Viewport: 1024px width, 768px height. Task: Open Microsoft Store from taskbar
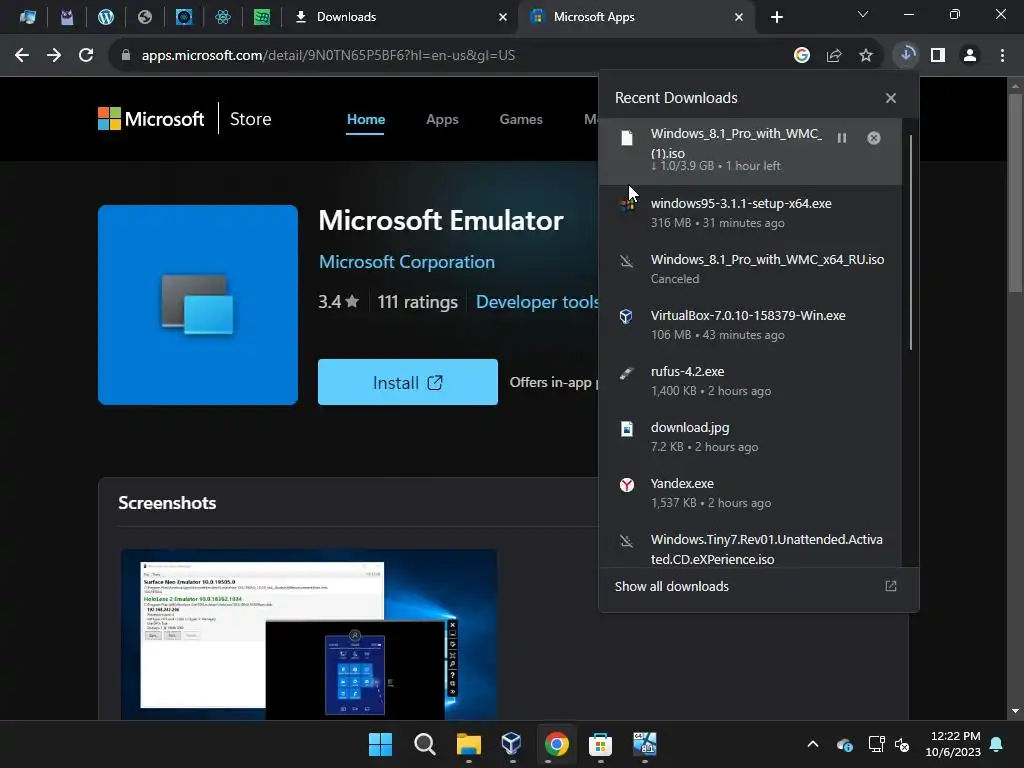click(x=600, y=744)
